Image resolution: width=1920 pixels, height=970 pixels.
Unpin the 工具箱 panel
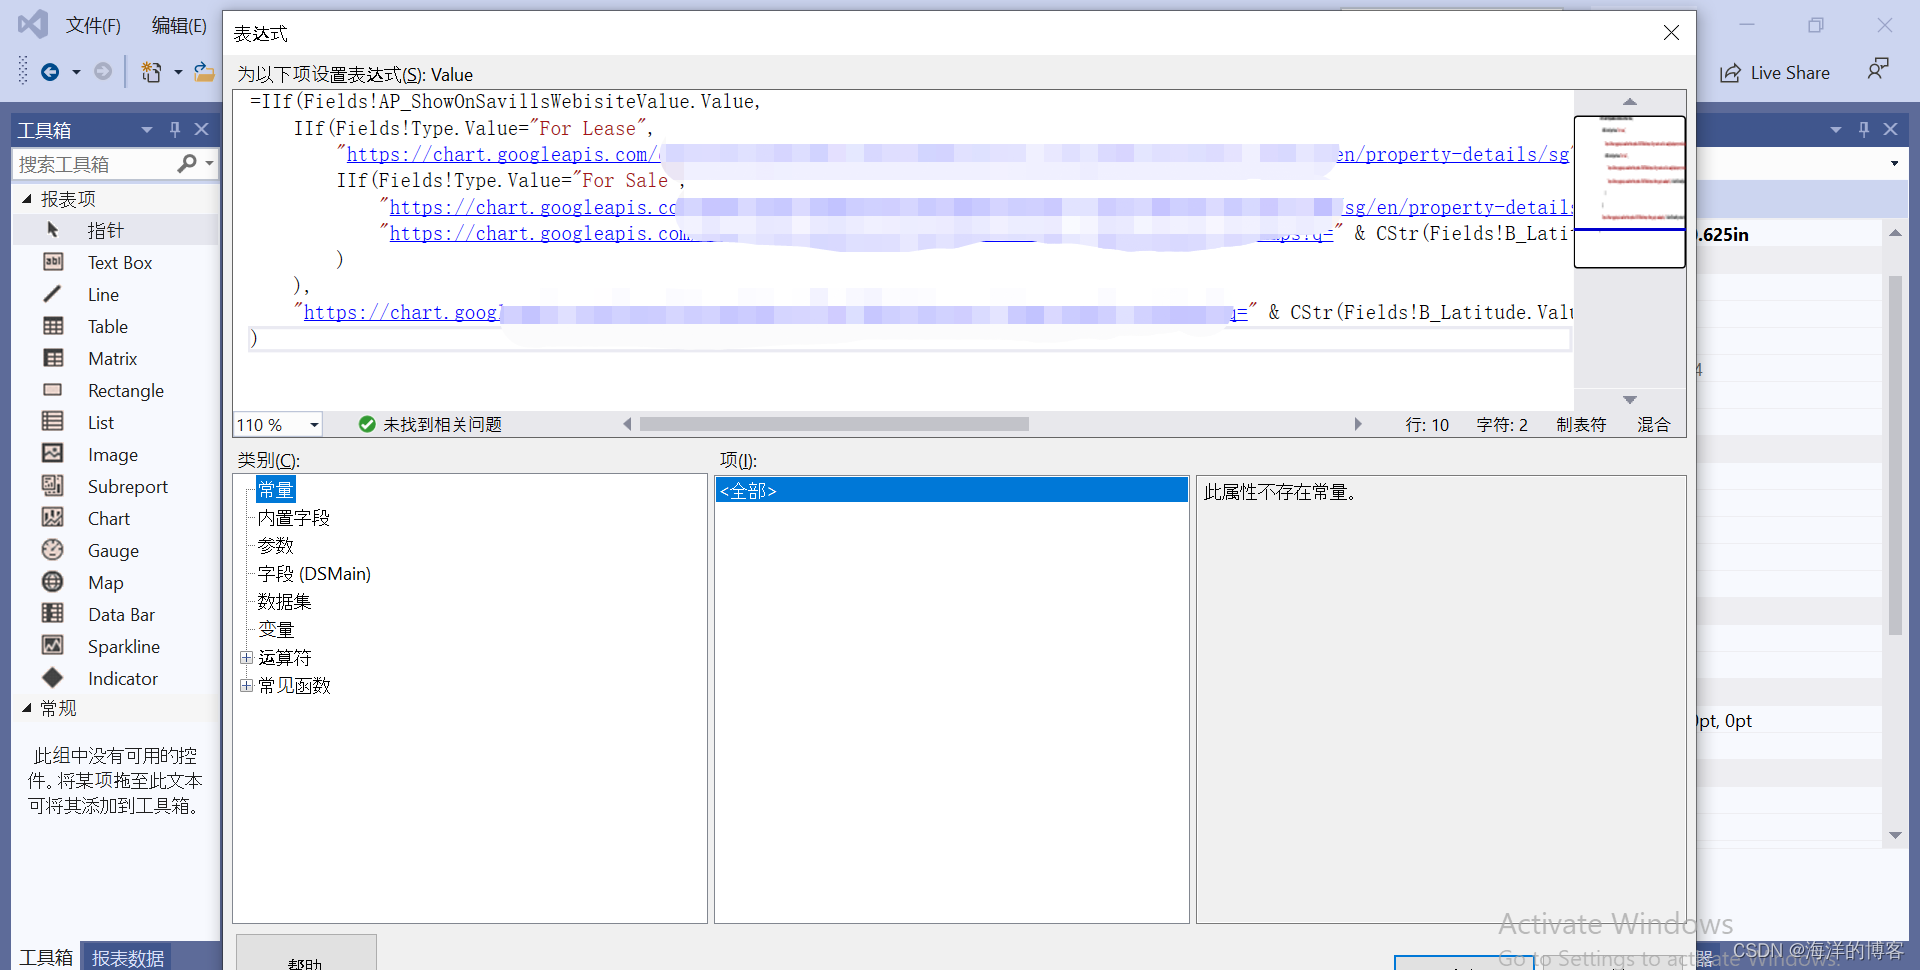tap(174, 128)
